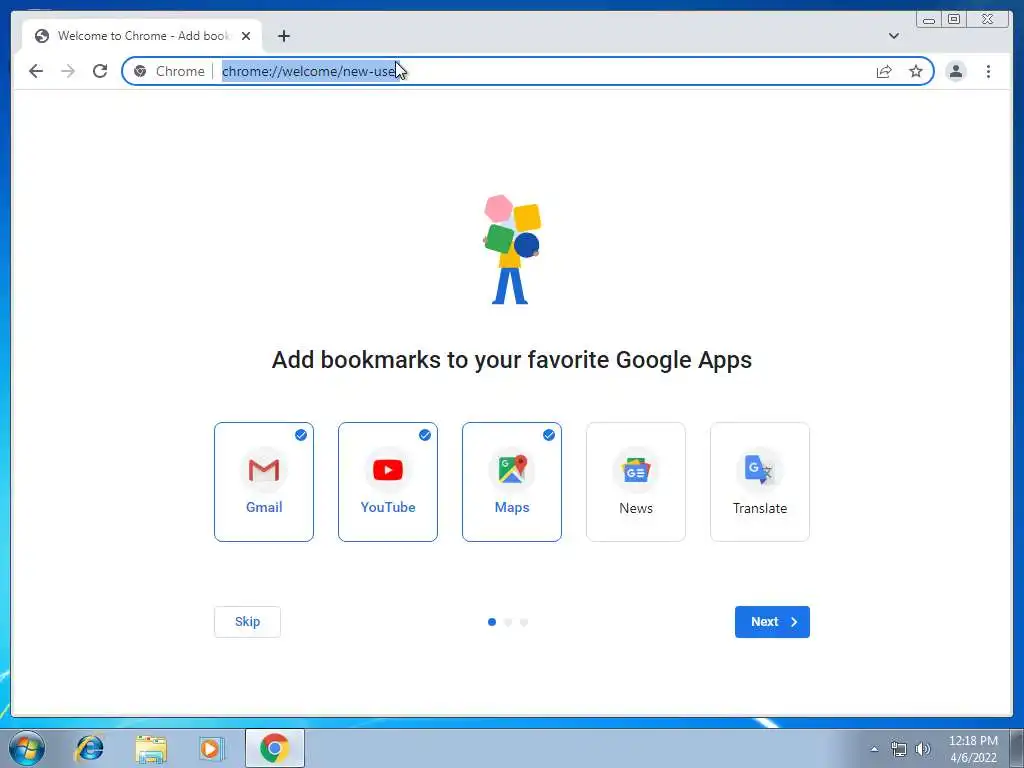Click the first step indicator dot

pyautogui.click(x=492, y=622)
